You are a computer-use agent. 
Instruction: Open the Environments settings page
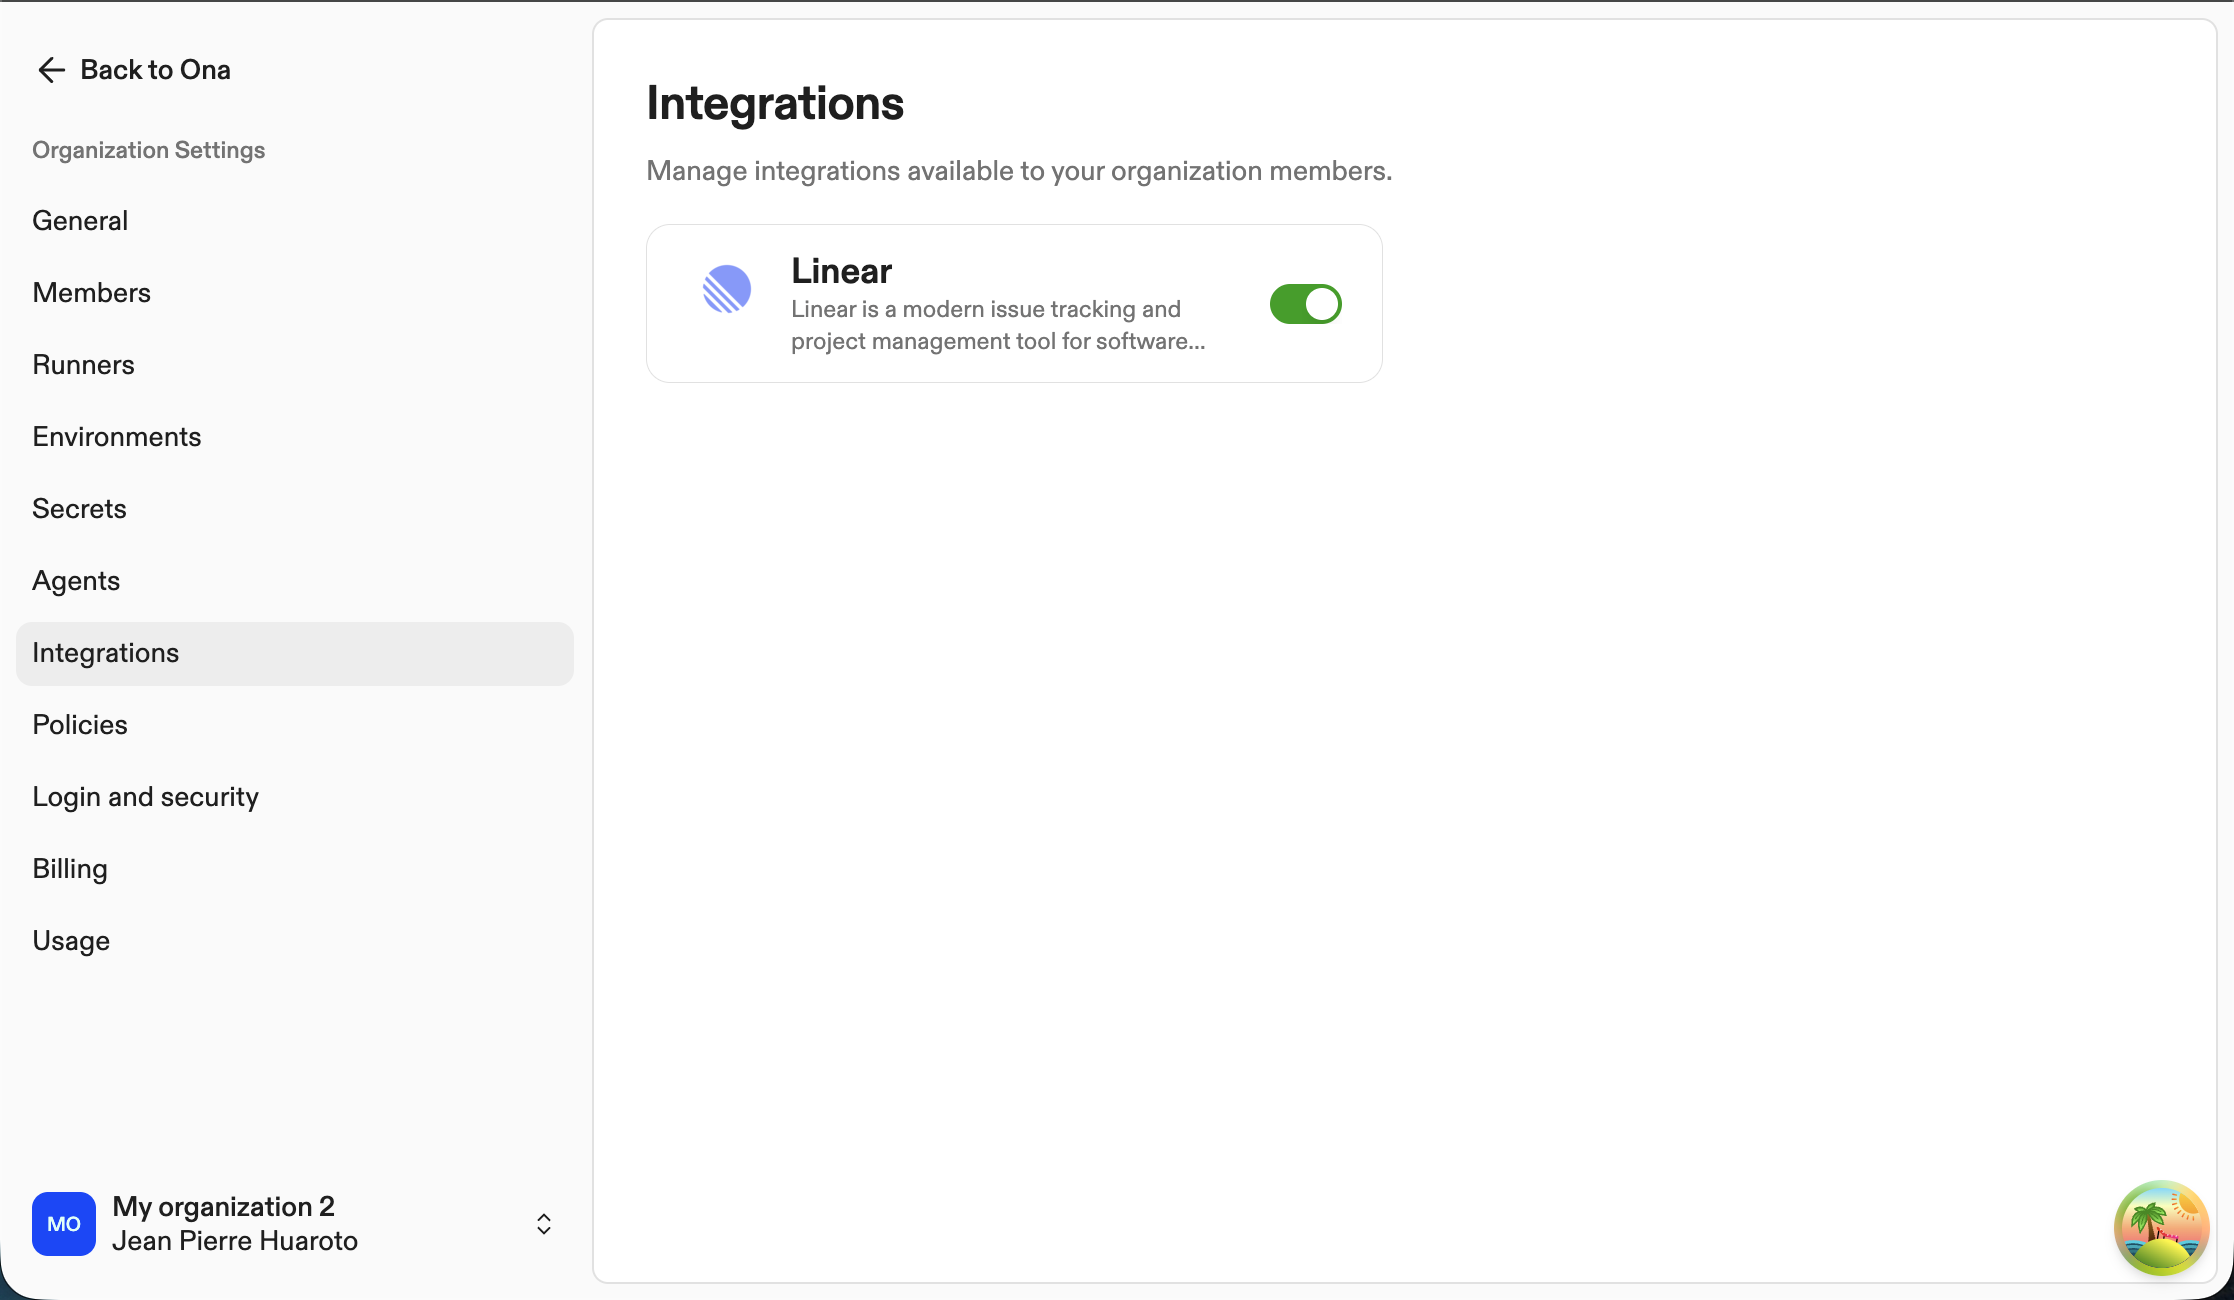point(116,436)
